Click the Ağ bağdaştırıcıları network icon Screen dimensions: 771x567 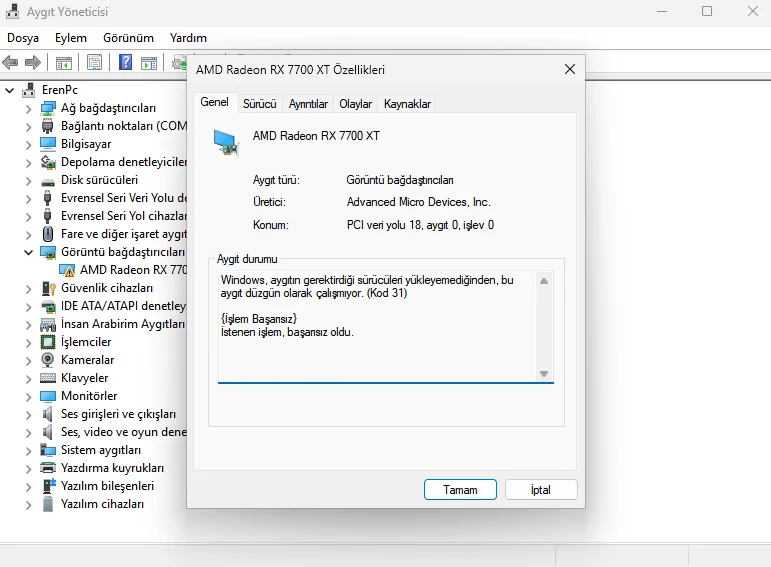[x=48, y=108]
